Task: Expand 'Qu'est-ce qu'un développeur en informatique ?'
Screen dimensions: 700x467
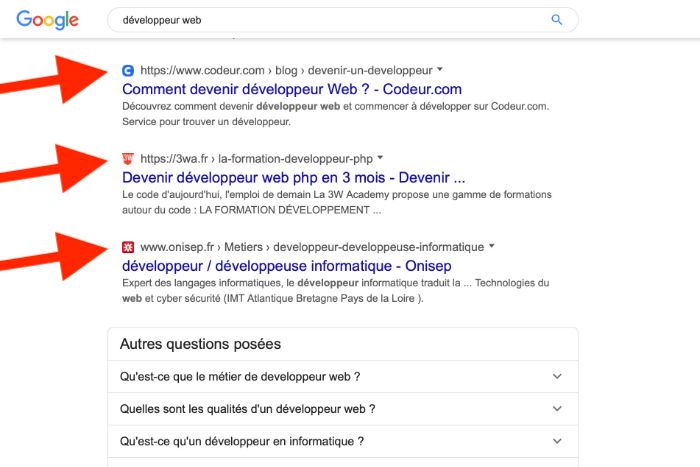Action: [241, 441]
